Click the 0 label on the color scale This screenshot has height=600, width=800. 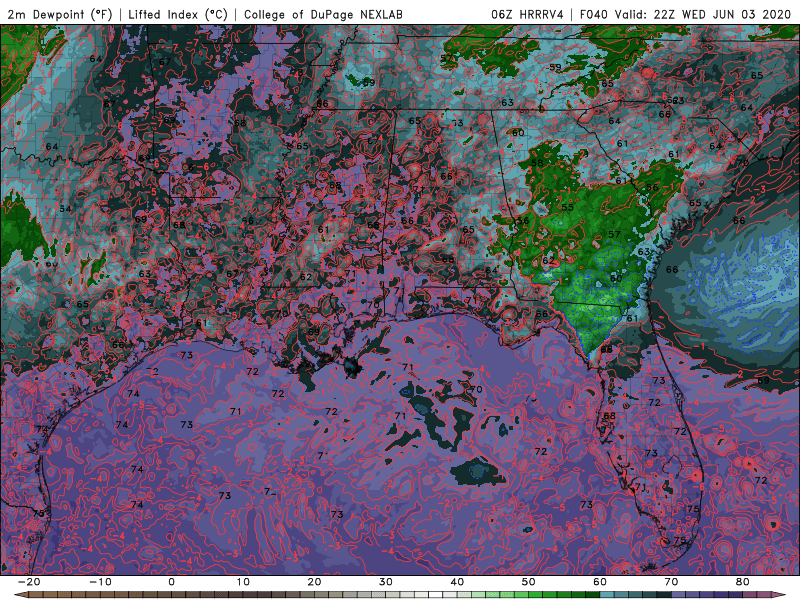pos(171,582)
